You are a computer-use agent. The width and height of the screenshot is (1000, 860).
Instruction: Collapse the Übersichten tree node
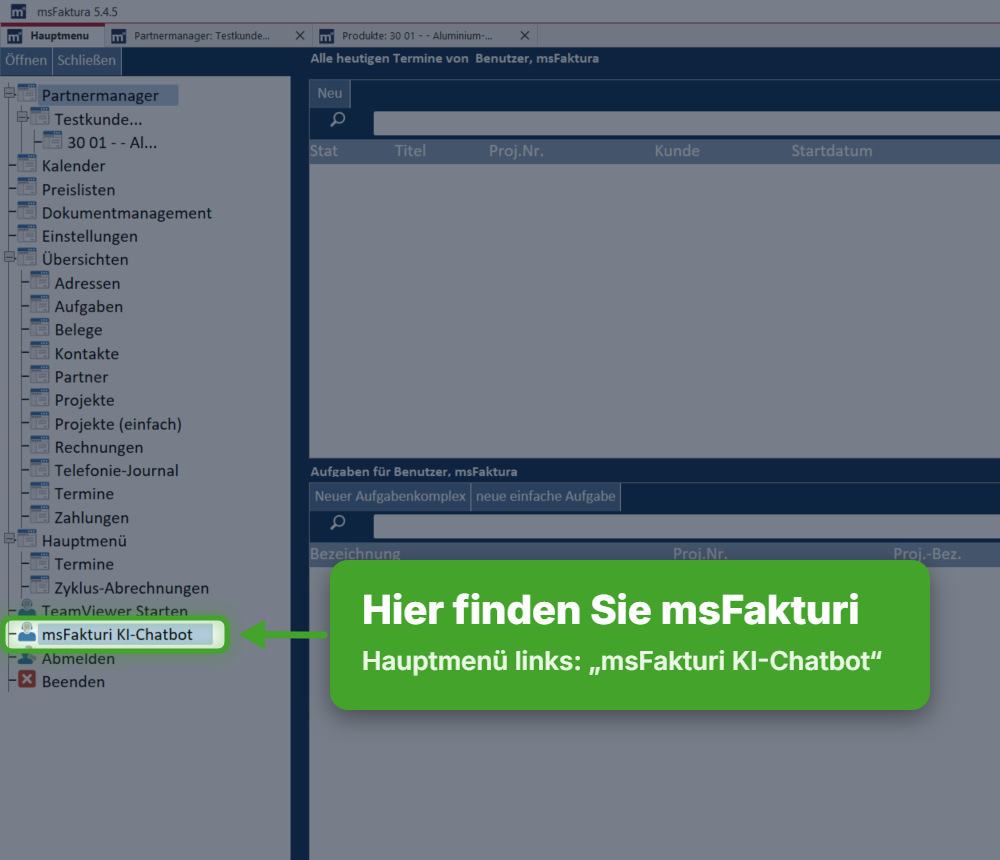[x=10, y=257]
